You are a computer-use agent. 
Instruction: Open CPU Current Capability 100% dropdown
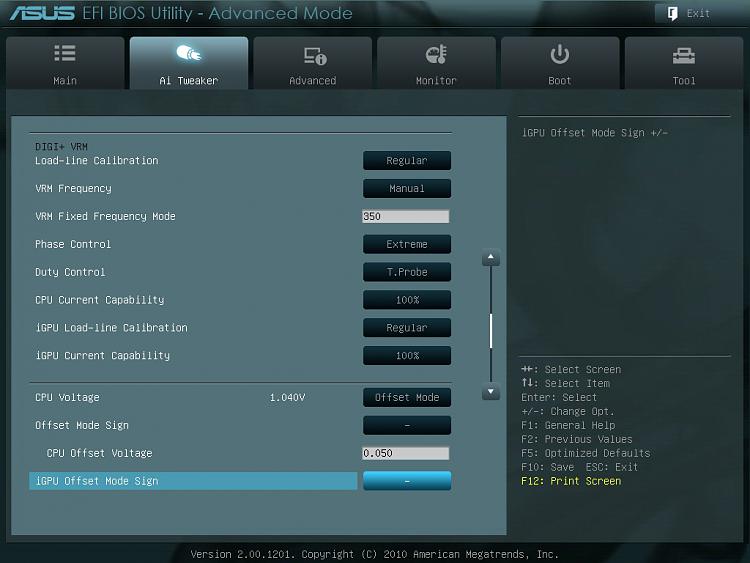point(407,300)
